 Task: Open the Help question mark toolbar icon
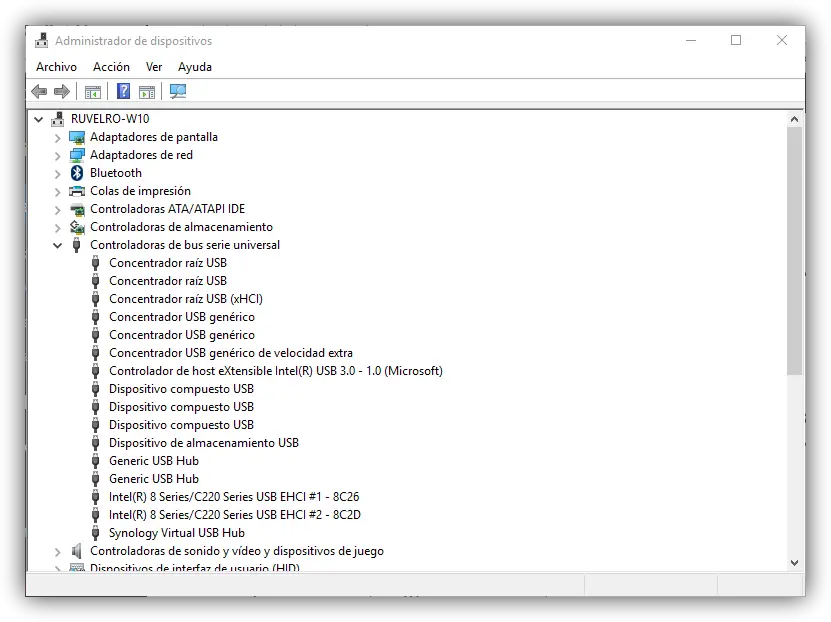[x=123, y=91]
